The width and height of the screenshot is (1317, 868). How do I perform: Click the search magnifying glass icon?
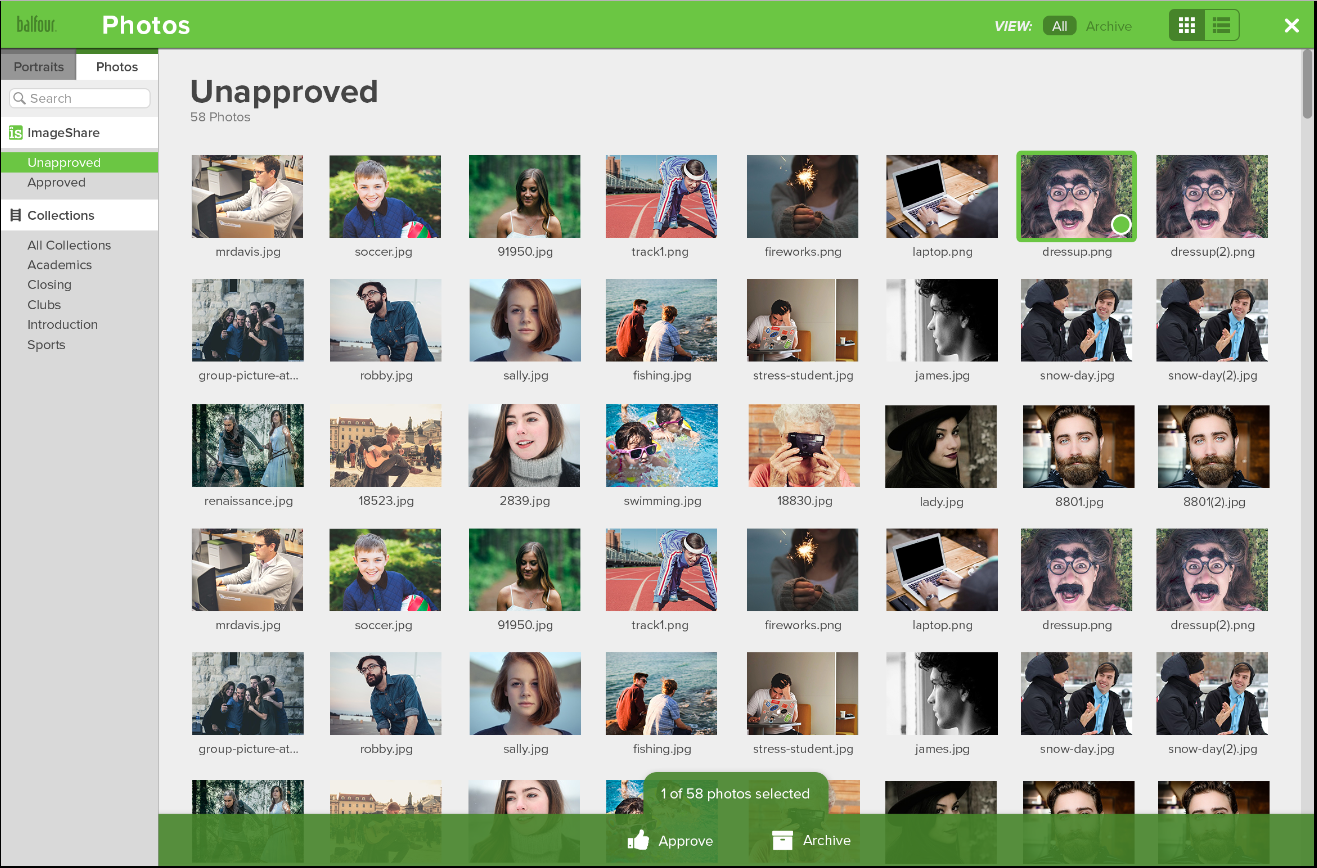point(19,98)
